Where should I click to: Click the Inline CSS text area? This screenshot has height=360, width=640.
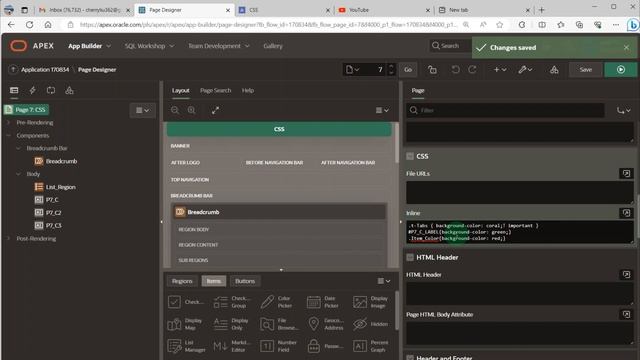520,232
